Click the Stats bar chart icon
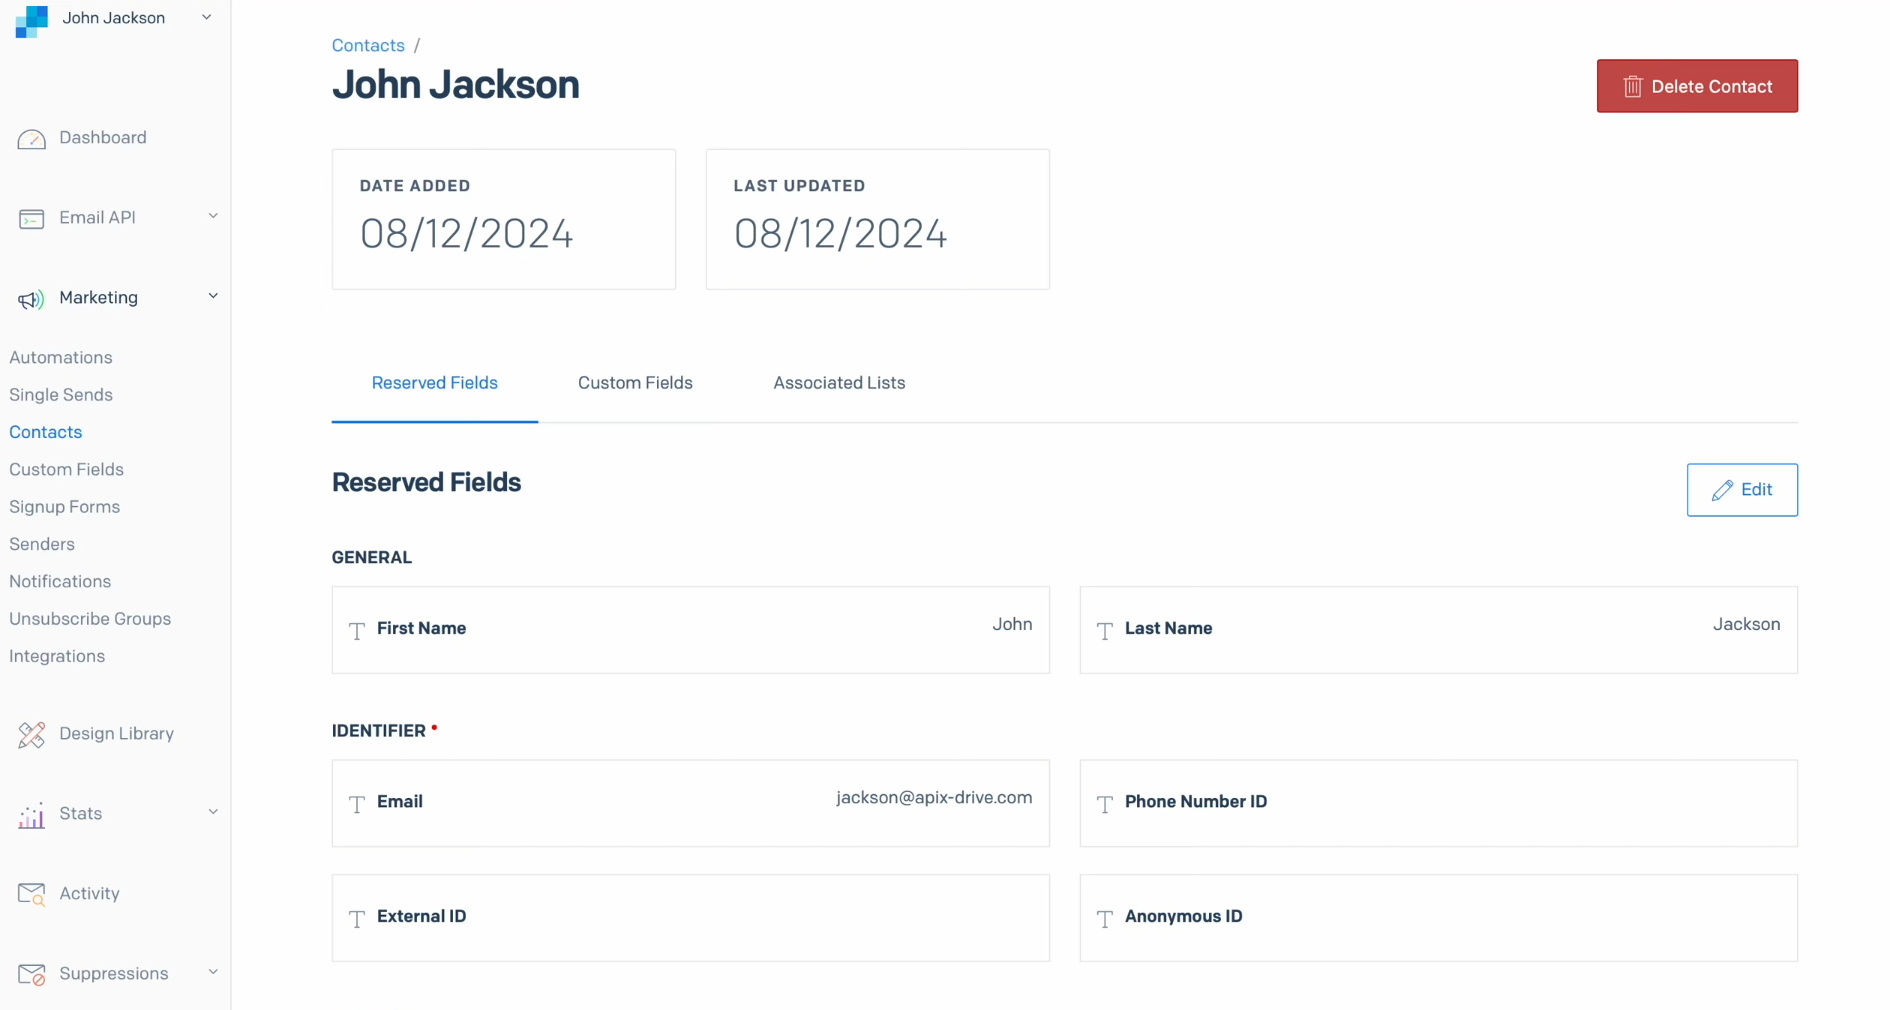The image size is (1890, 1010). (x=31, y=815)
